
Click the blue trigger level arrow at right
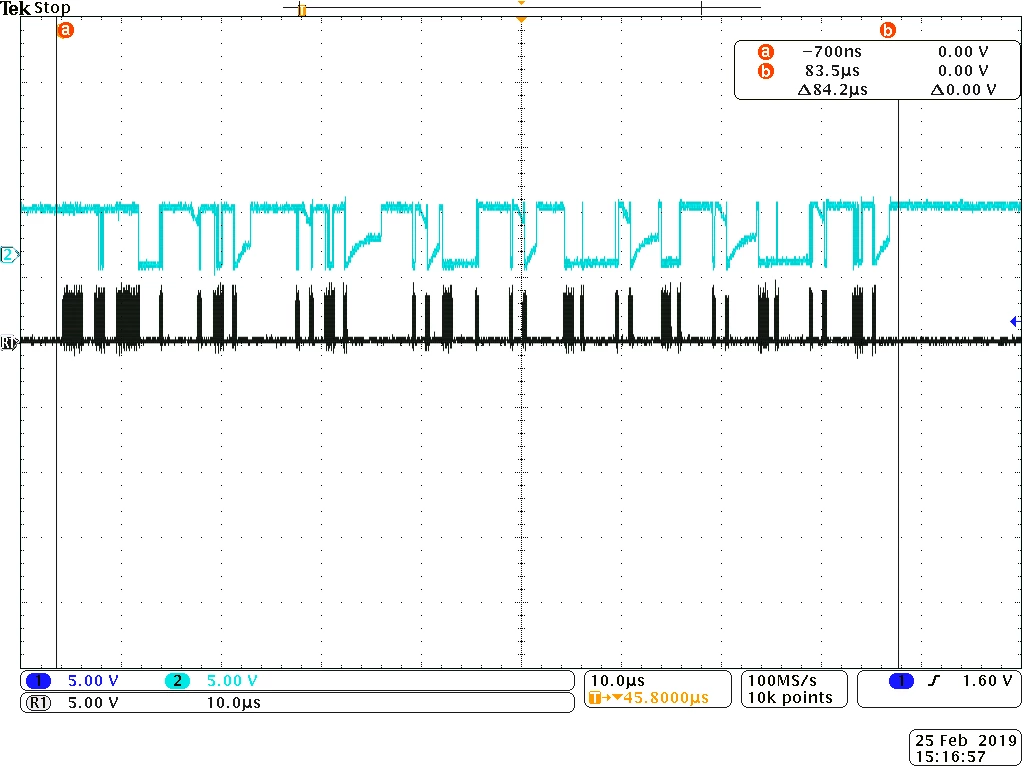click(x=1015, y=321)
